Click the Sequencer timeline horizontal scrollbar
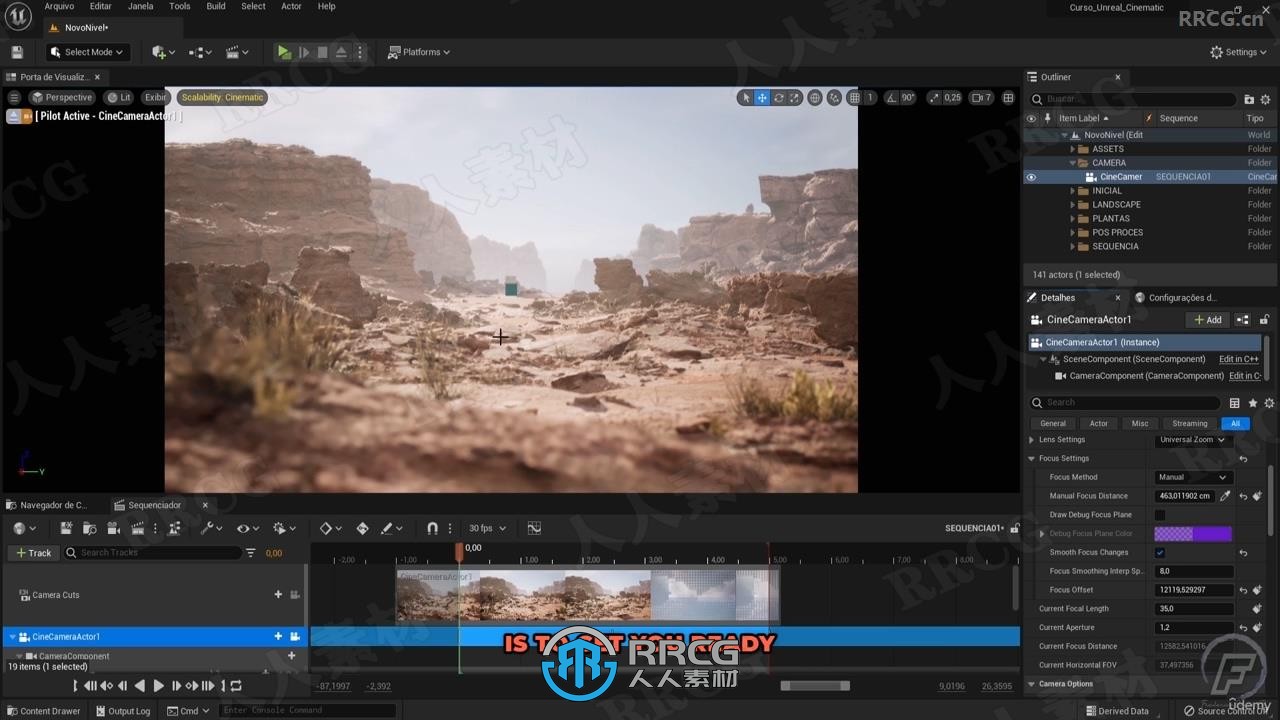 click(x=815, y=686)
